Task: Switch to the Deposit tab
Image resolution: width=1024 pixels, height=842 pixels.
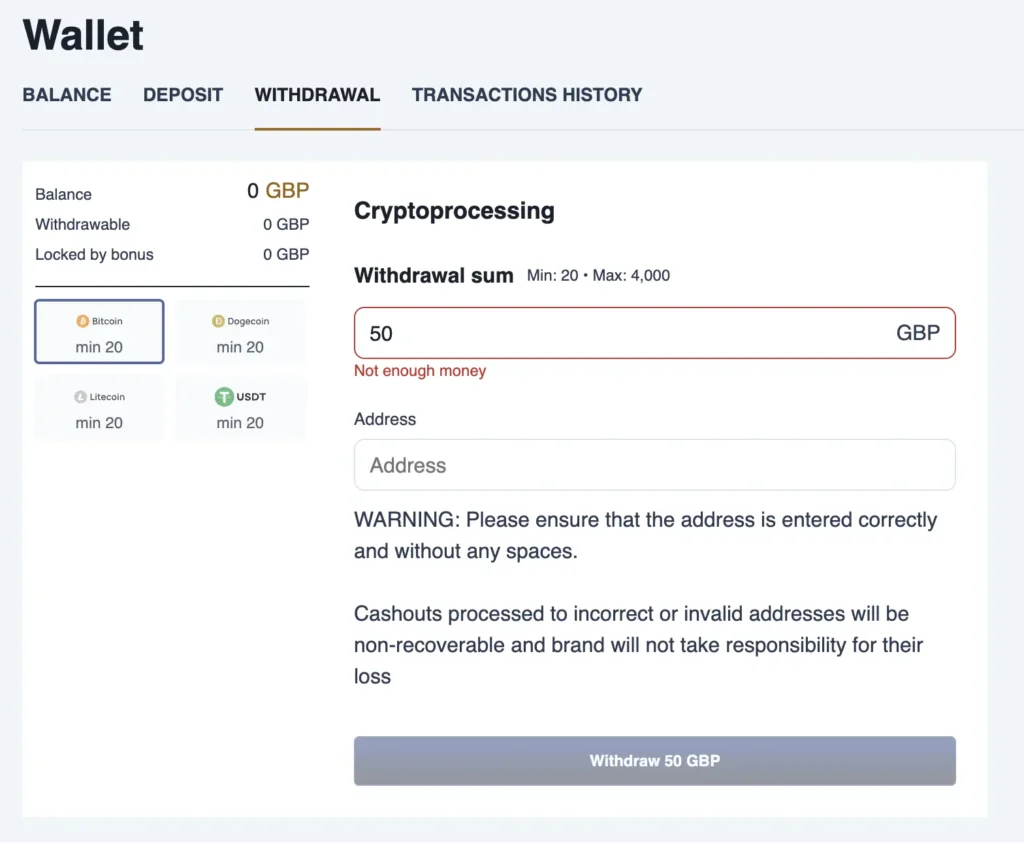Action: (x=183, y=95)
